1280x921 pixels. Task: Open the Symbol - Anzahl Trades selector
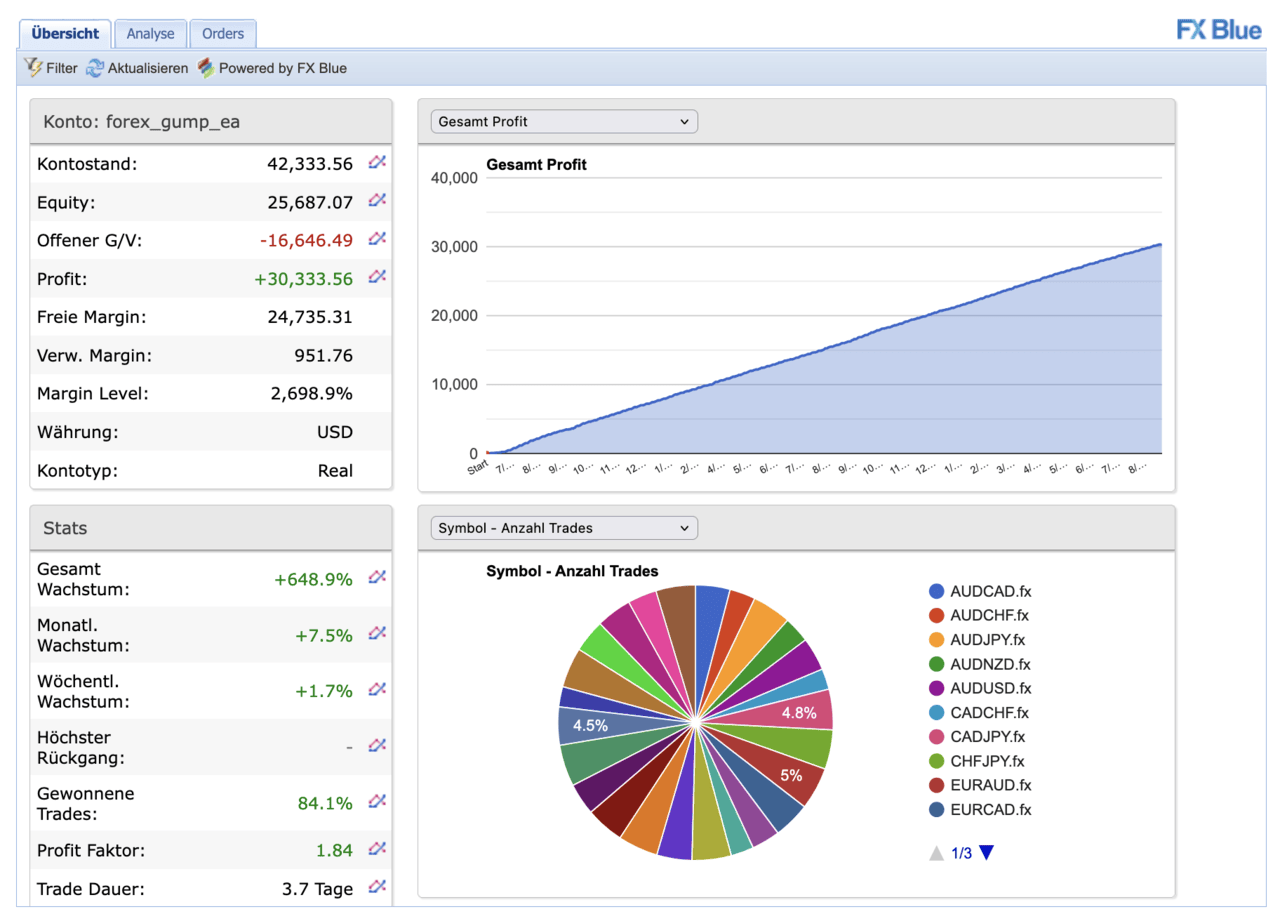click(562, 528)
